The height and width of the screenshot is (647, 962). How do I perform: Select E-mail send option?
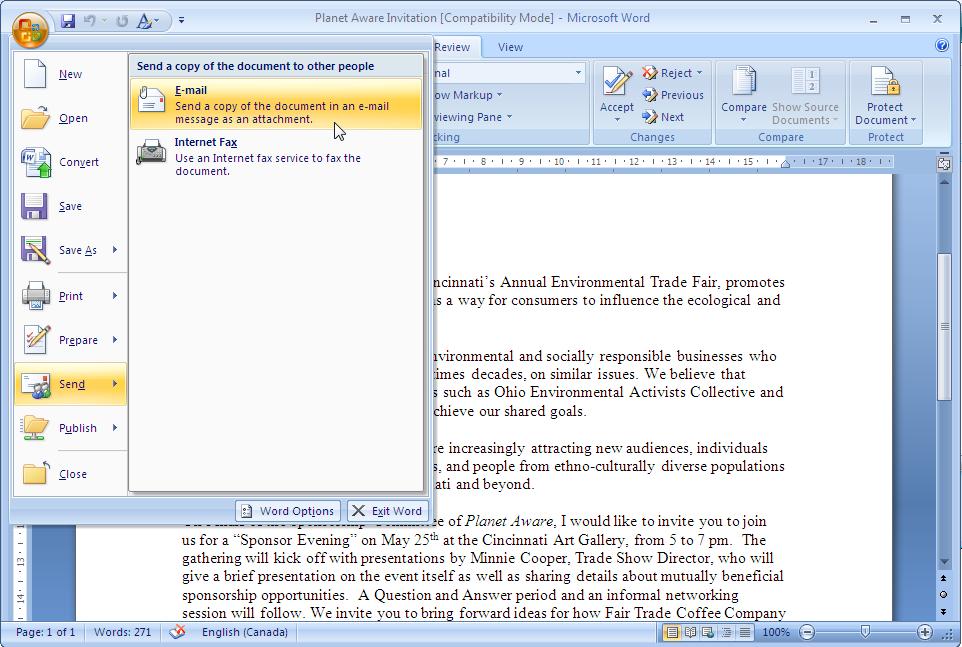pos(276,104)
